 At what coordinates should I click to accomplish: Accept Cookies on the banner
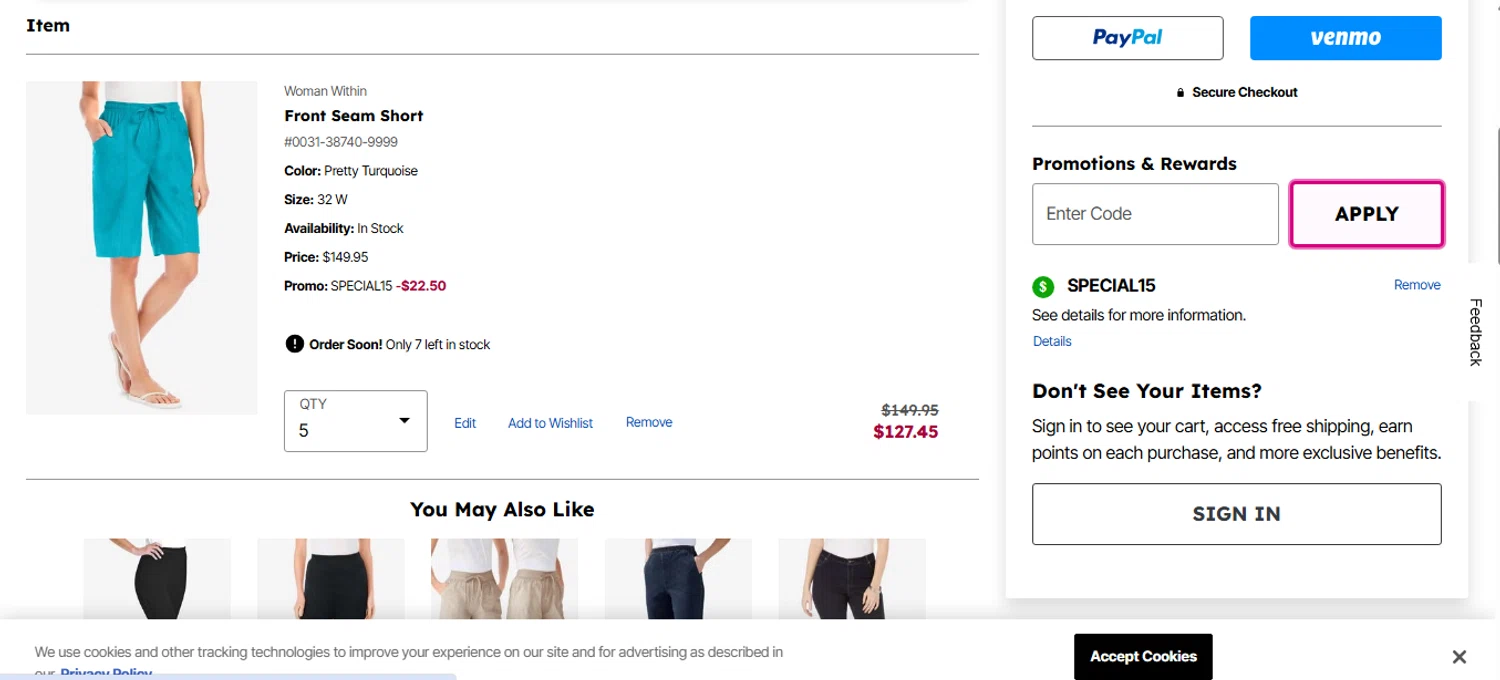click(1143, 657)
